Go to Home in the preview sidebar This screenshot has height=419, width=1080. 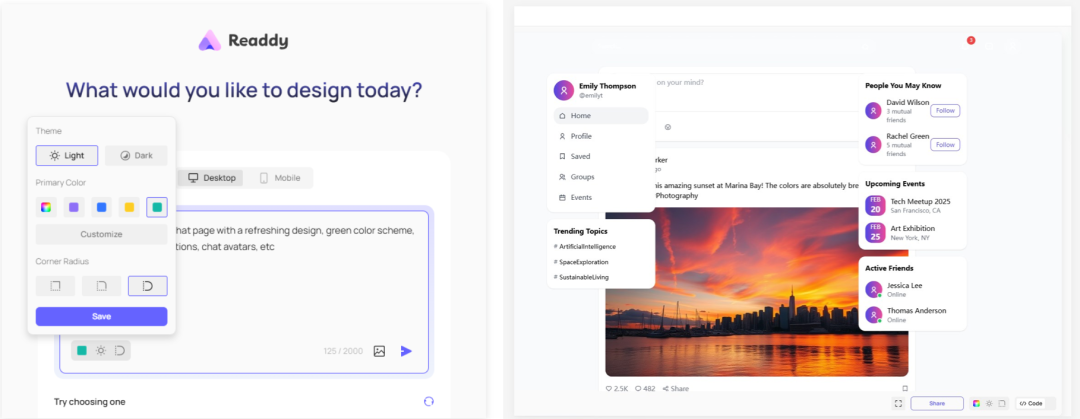tap(601, 116)
